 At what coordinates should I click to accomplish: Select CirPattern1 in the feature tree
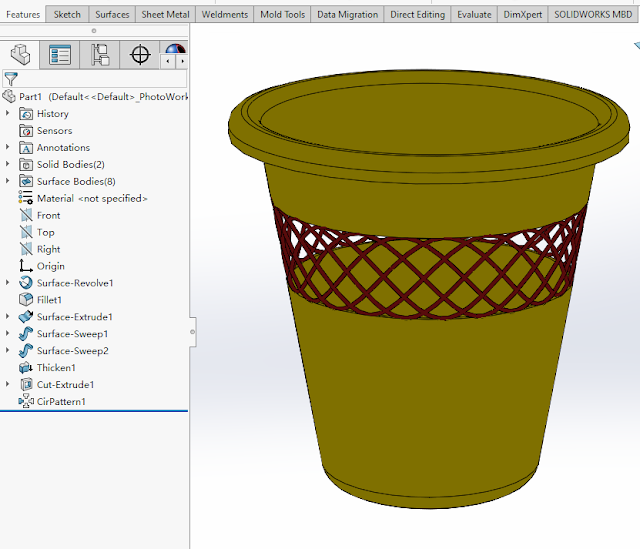[61, 402]
